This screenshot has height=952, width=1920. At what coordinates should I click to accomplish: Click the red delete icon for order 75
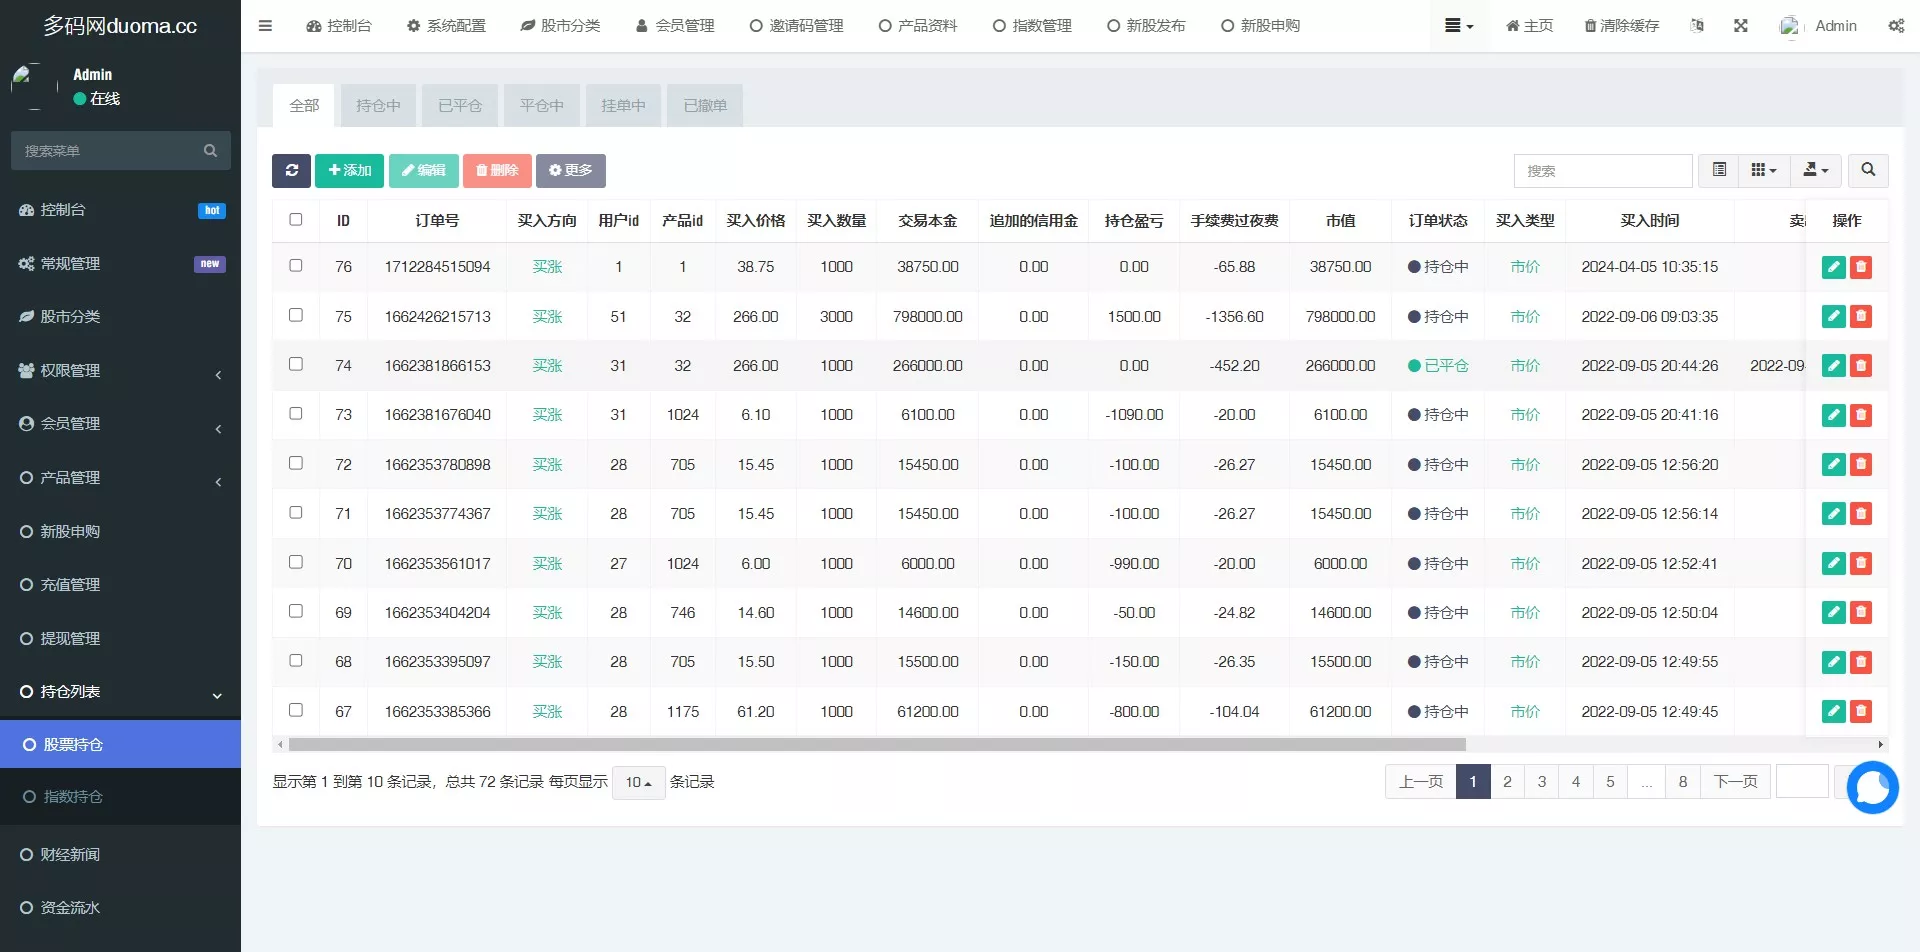pos(1860,317)
